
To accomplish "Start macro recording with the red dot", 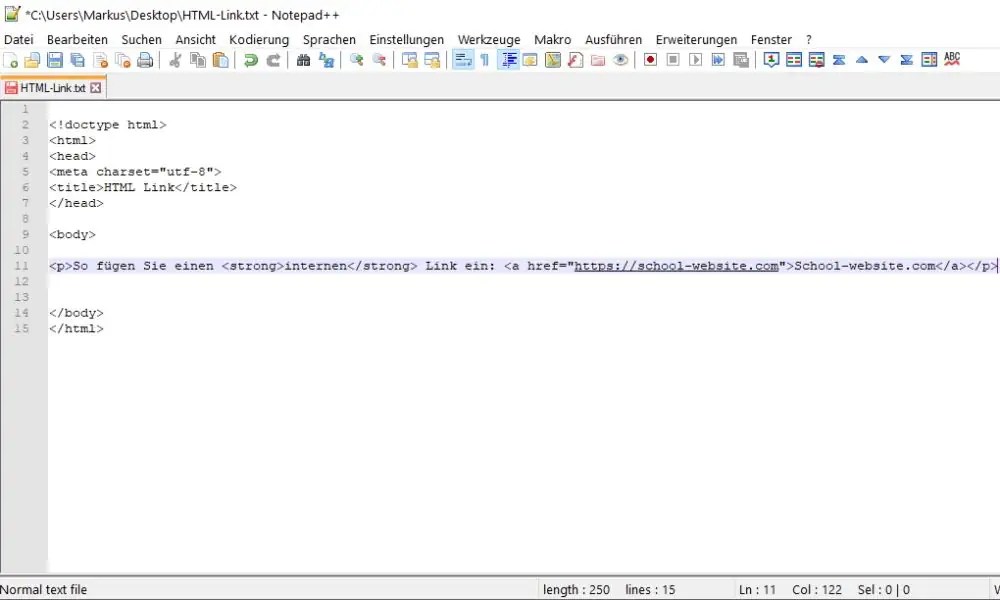I will tap(651, 60).
